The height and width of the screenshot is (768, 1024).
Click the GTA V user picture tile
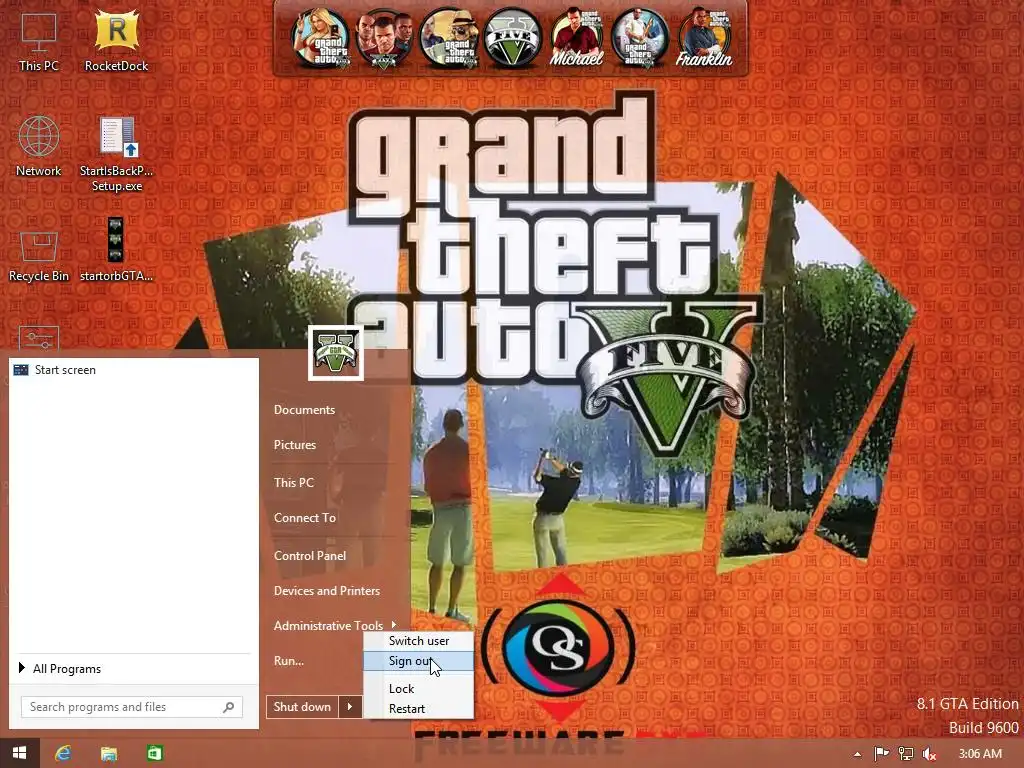336,353
